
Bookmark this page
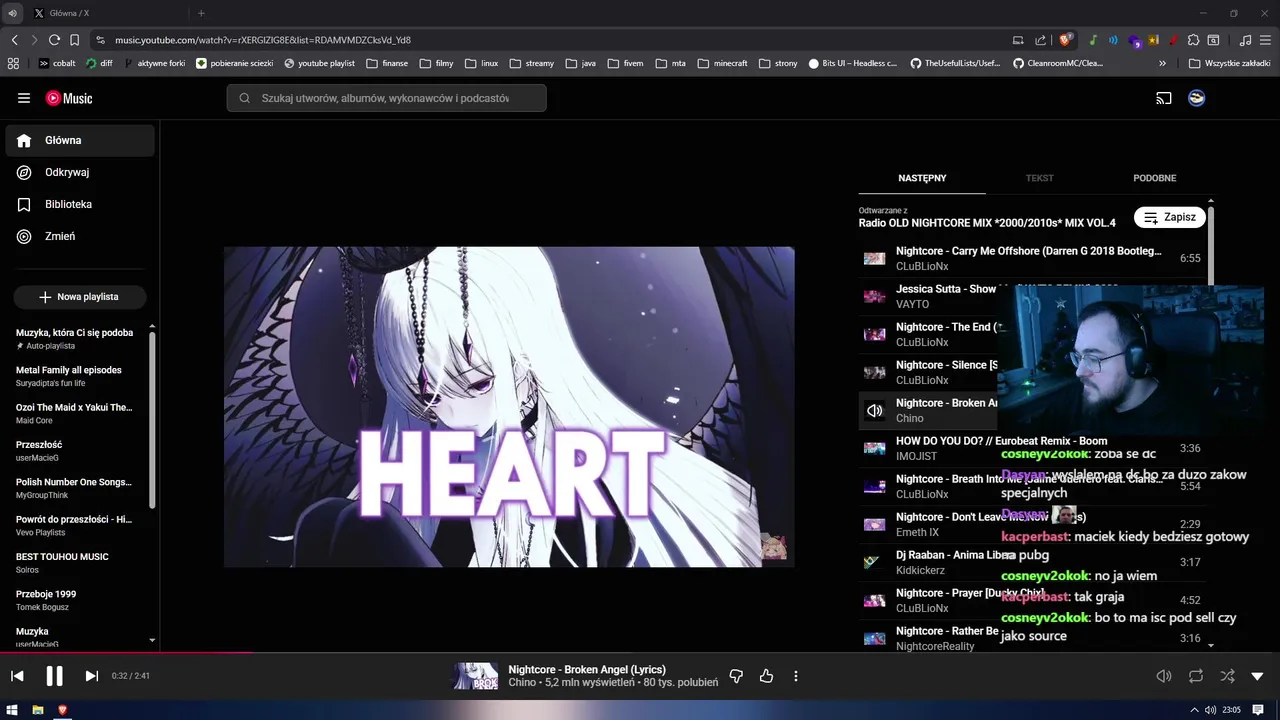coord(74,40)
